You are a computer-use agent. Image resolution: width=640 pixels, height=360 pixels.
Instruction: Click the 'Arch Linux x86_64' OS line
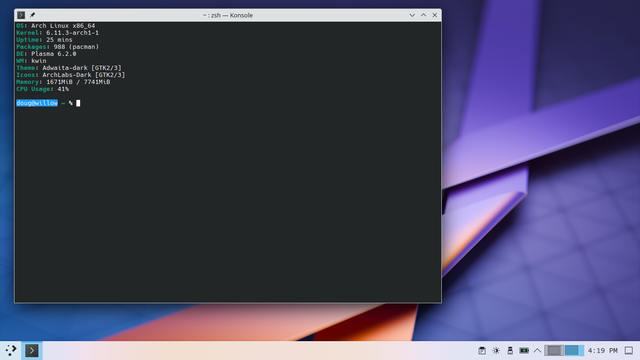pos(56,26)
